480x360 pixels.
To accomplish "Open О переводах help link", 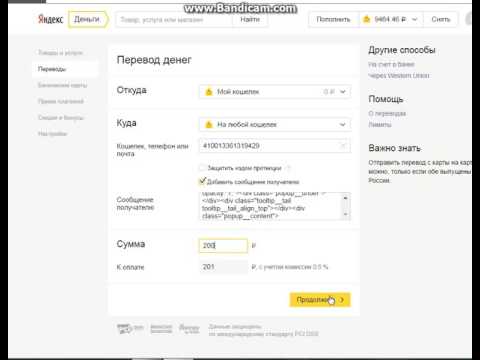I will 387,114.
